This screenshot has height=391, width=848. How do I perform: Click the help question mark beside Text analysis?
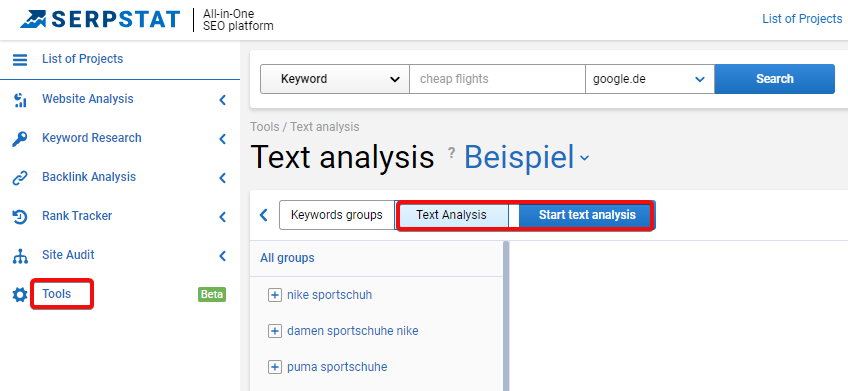[452, 153]
